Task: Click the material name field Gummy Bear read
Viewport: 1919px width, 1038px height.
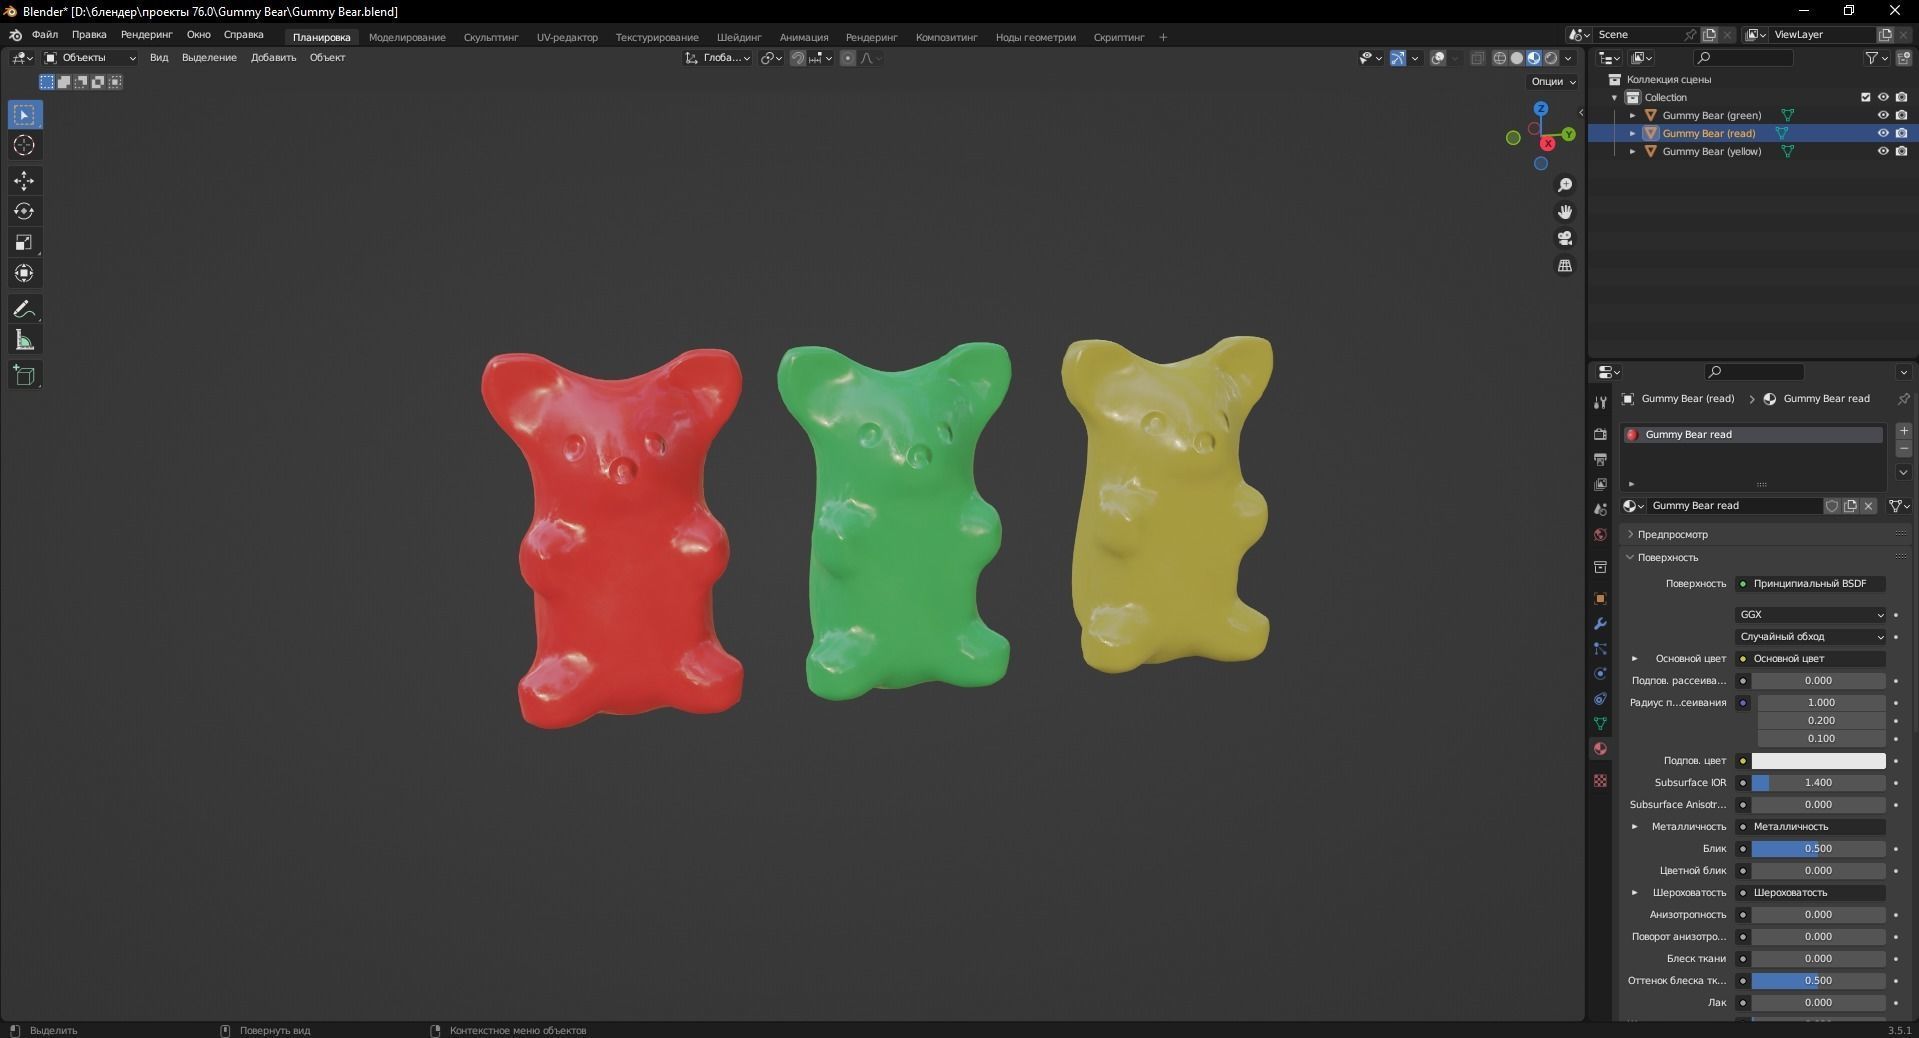Action: click(x=1733, y=506)
